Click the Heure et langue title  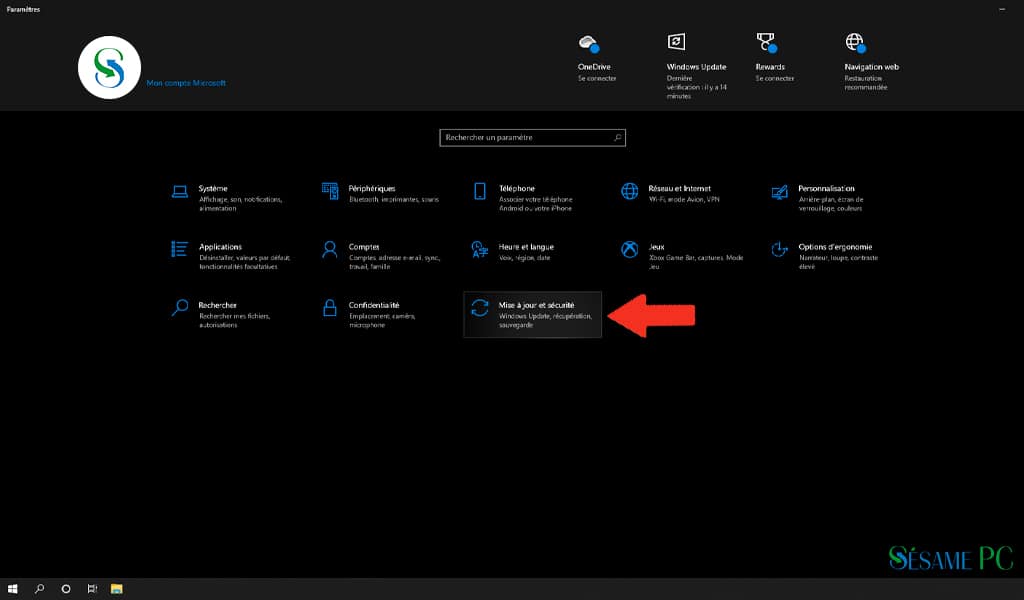pos(526,247)
